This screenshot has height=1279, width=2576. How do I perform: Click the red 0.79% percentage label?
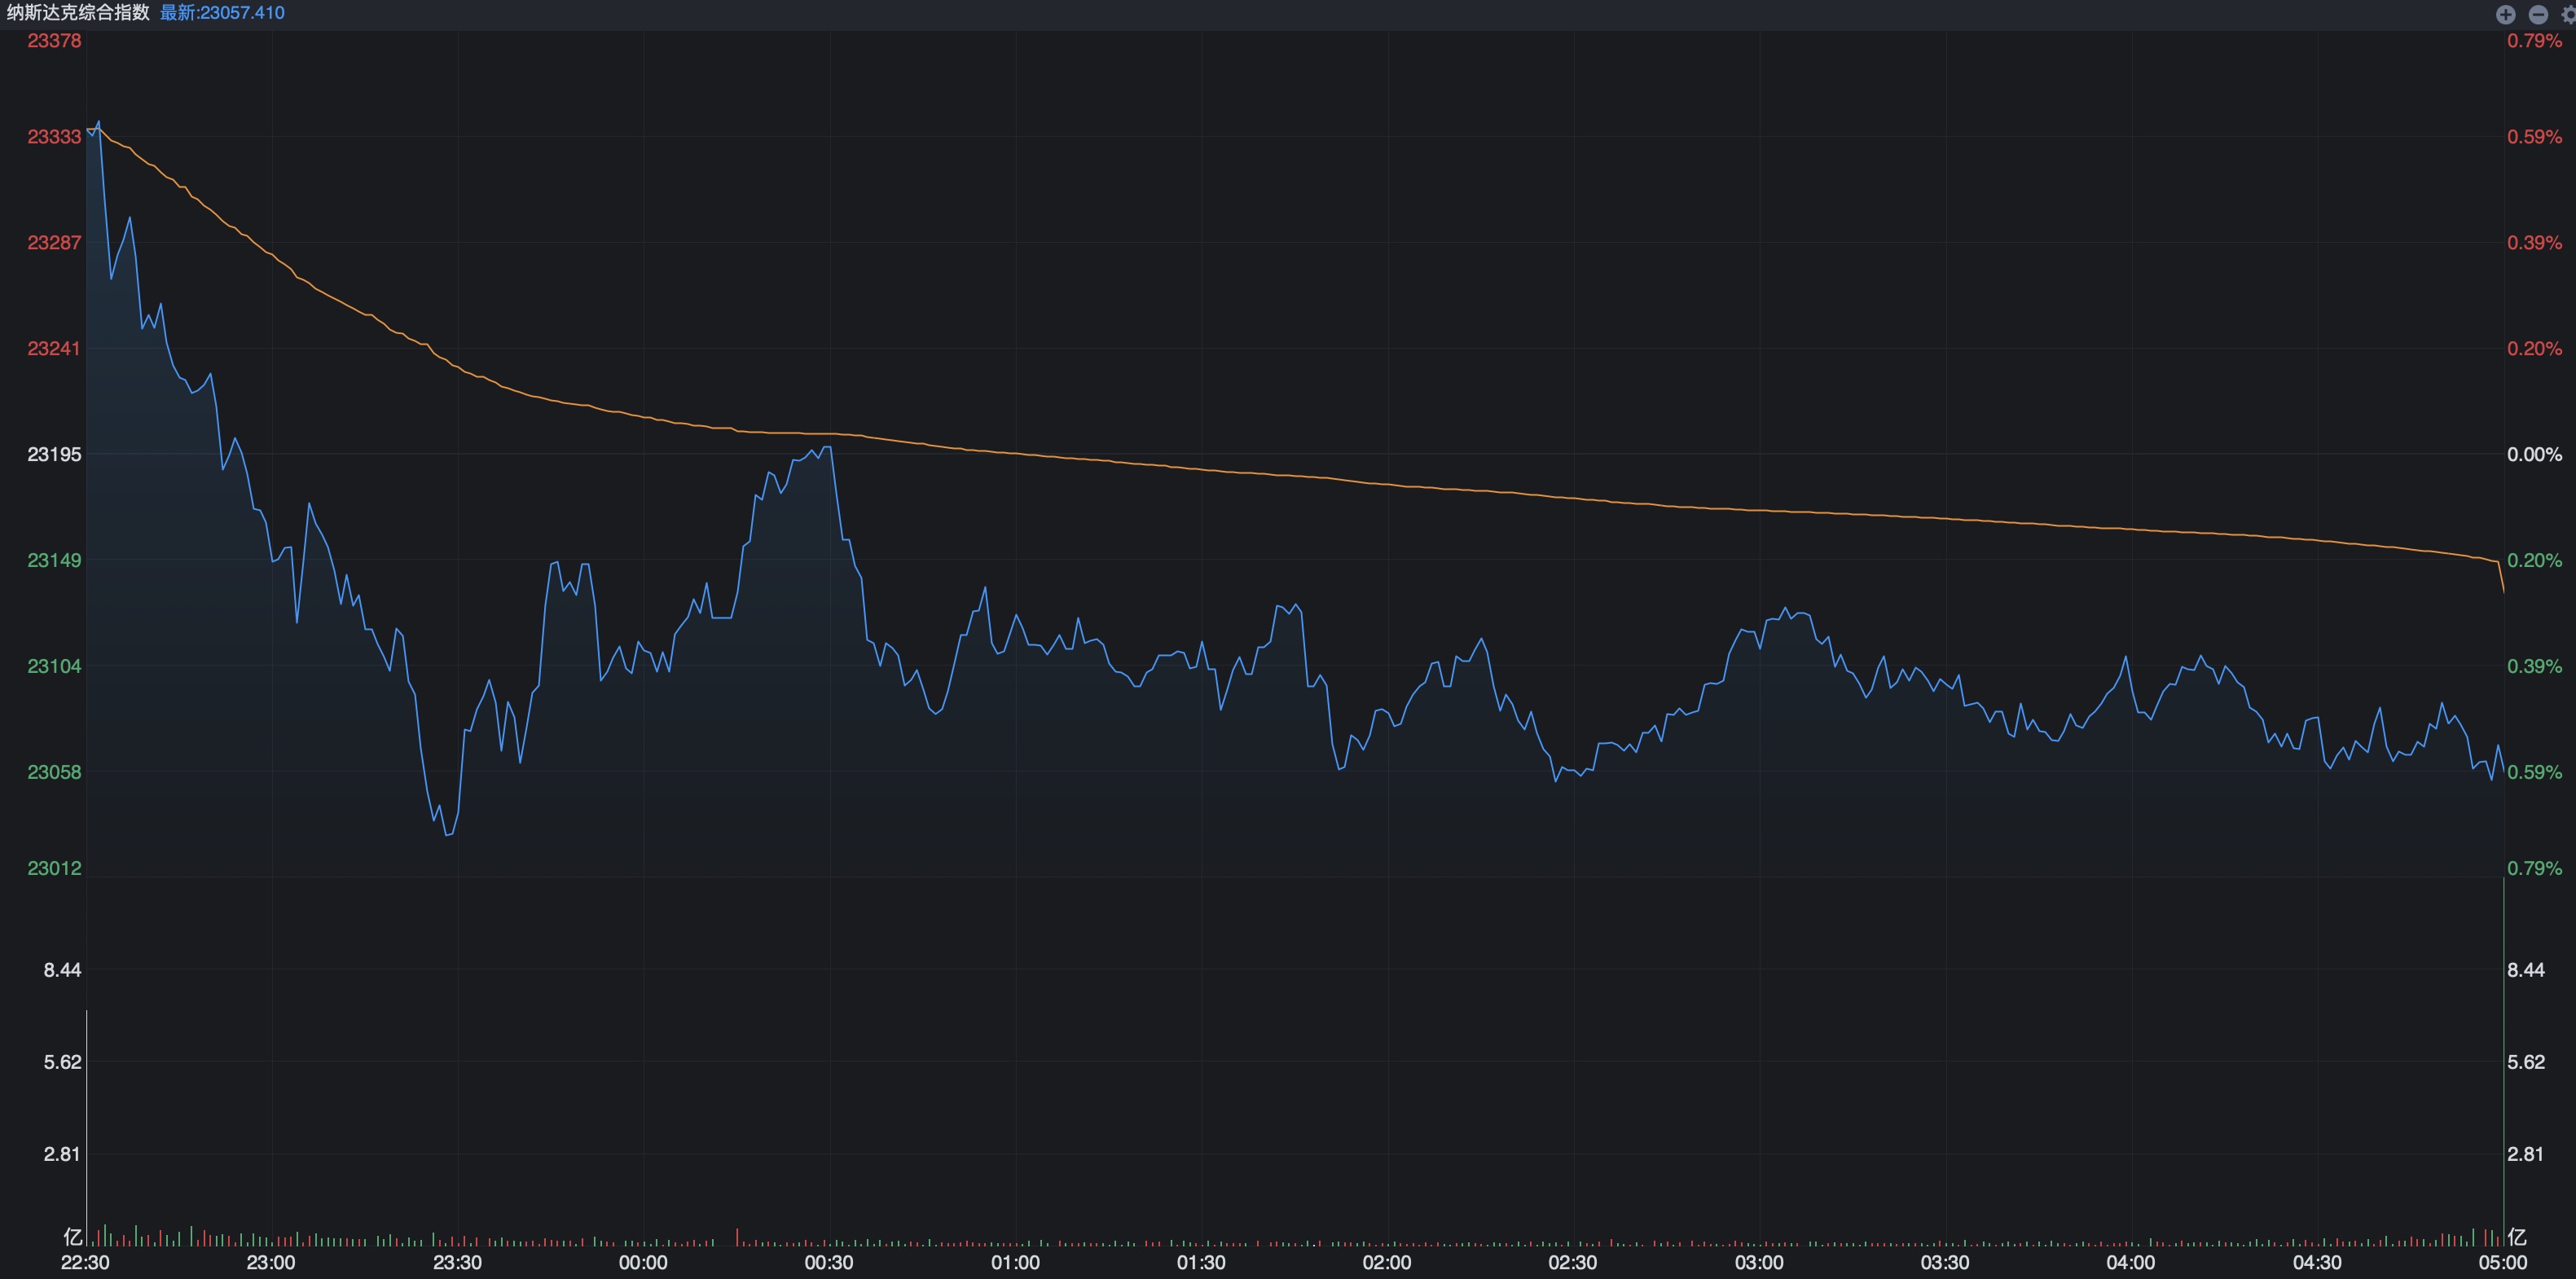pyautogui.click(x=2534, y=41)
